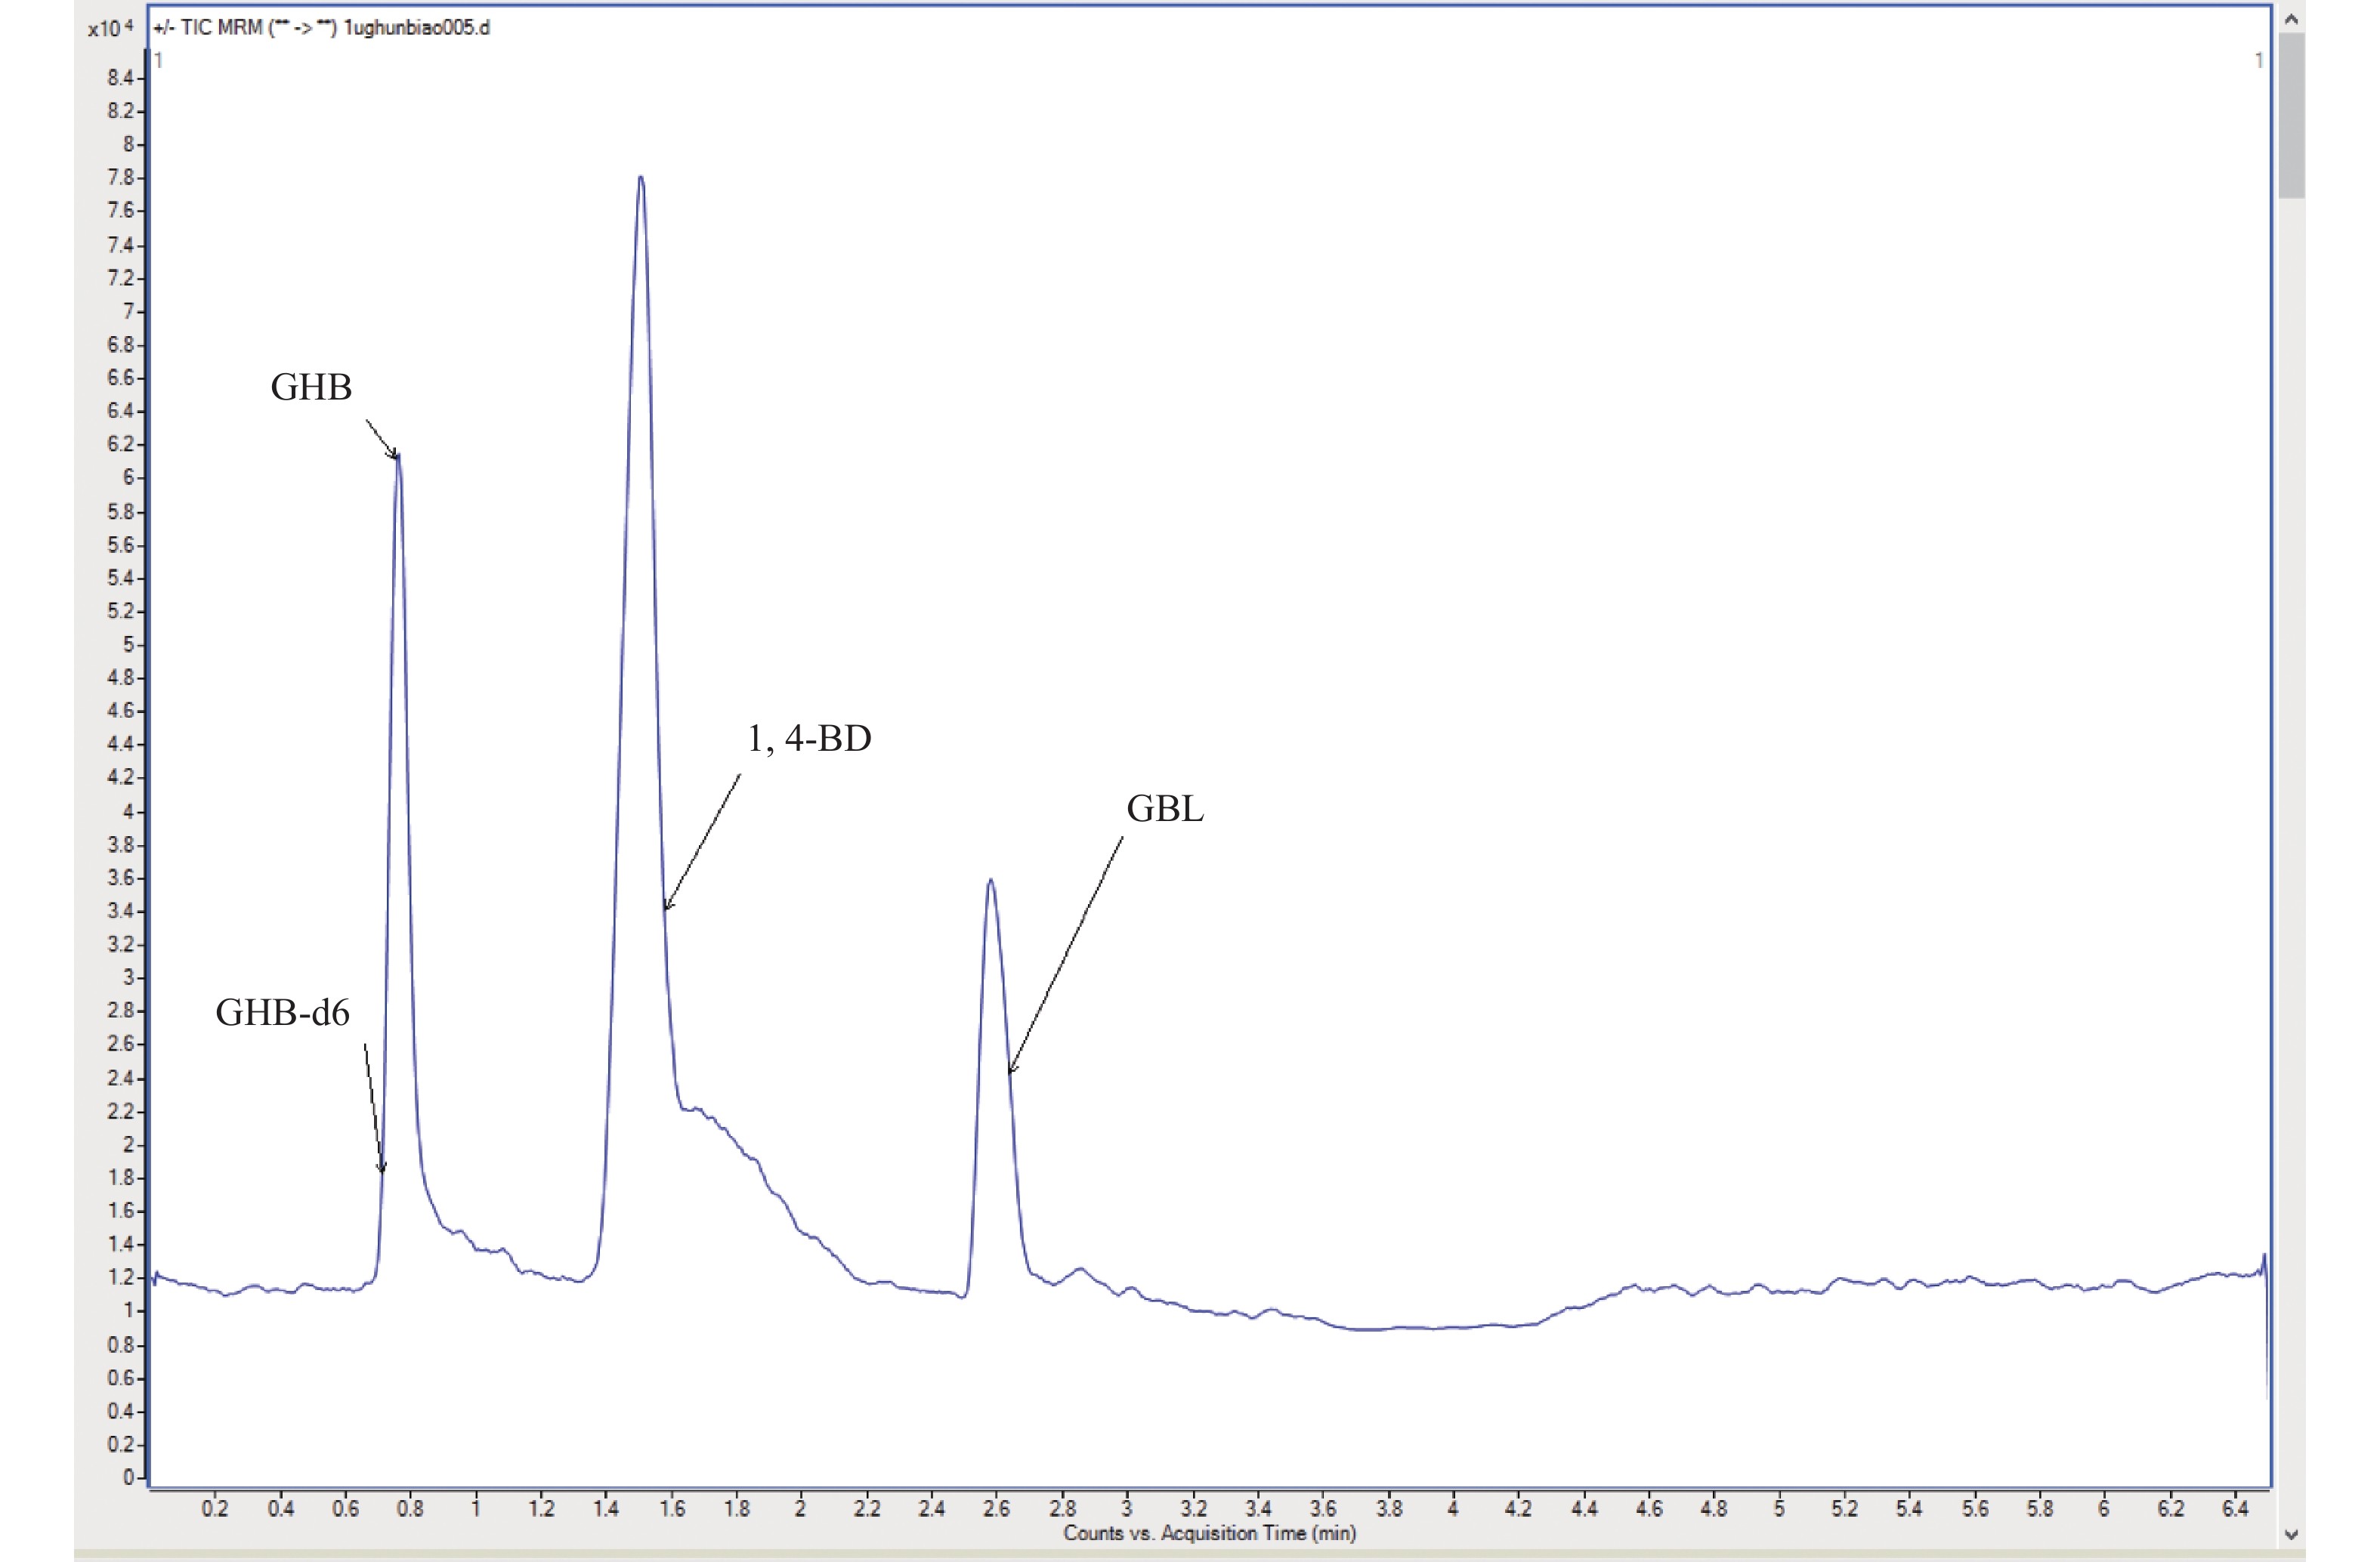Click the scrollbar down arrow

tap(2292, 1535)
